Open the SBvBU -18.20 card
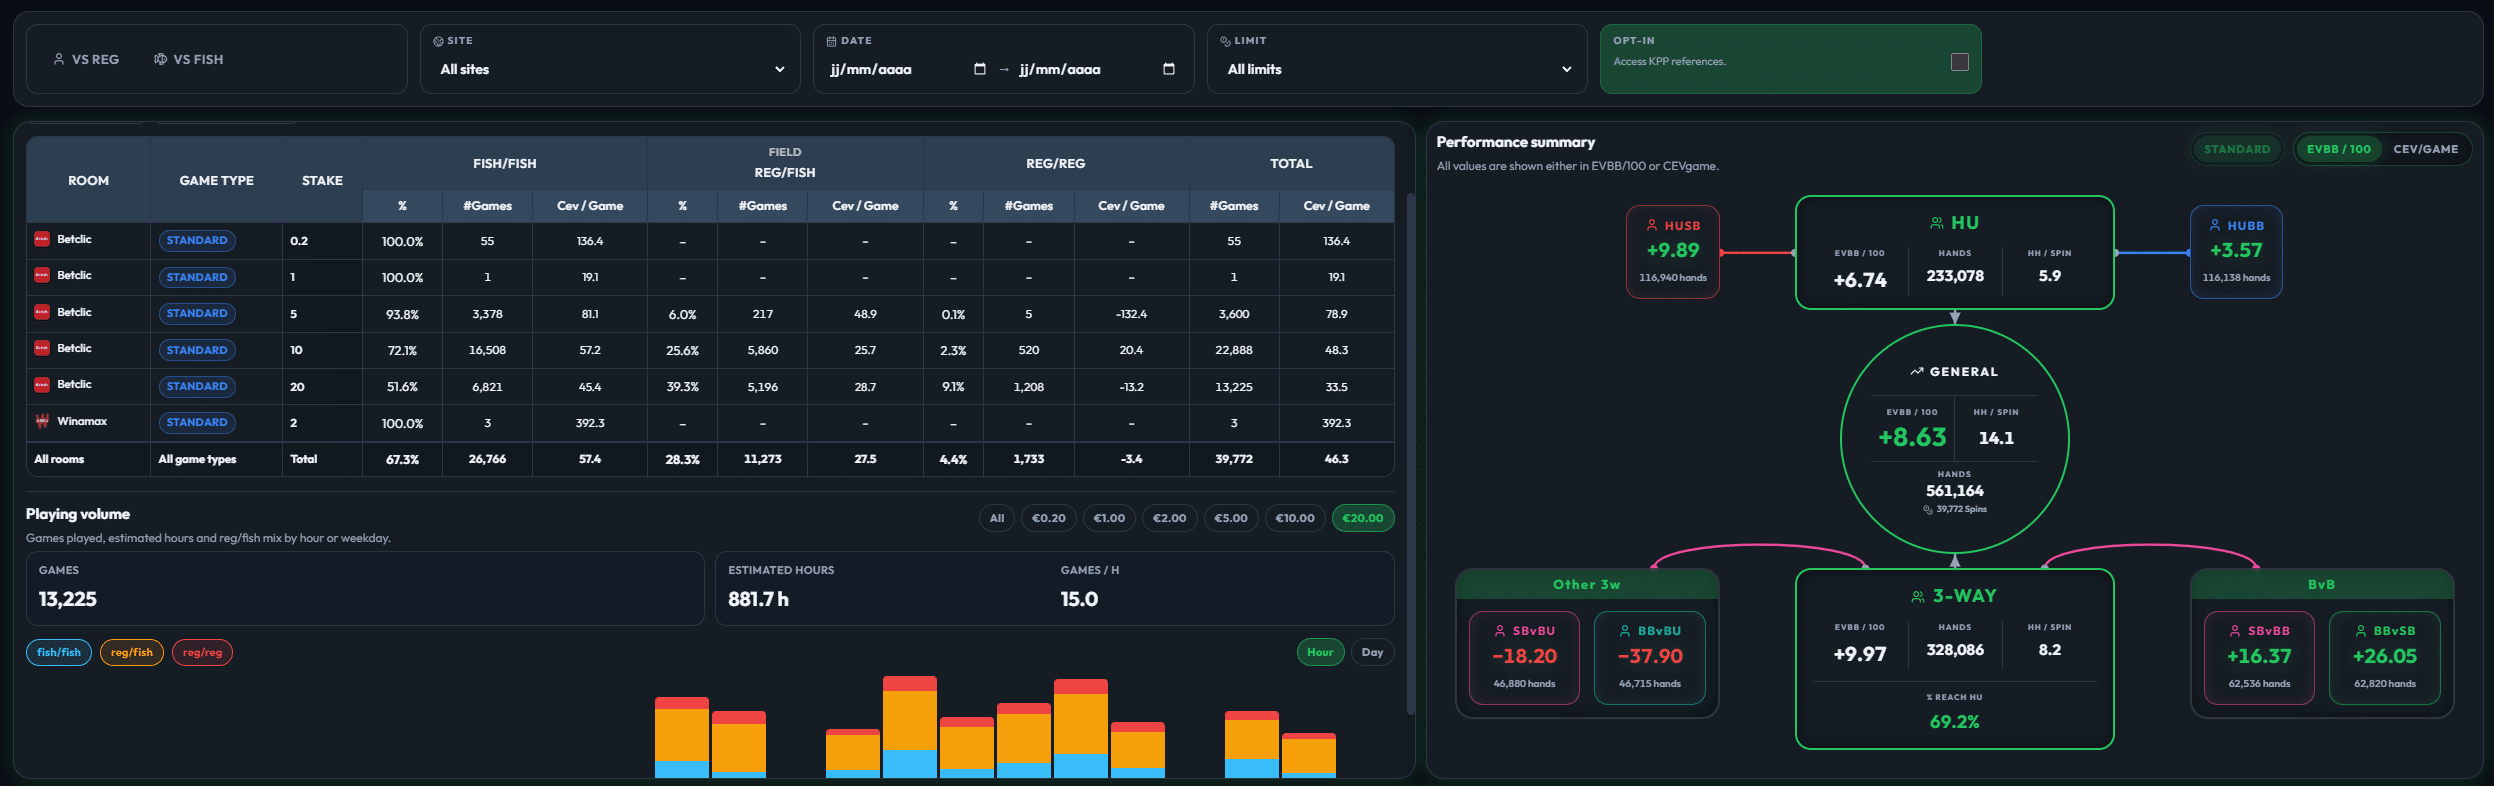The height and width of the screenshot is (786, 2494). pyautogui.click(x=1524, y=658)
